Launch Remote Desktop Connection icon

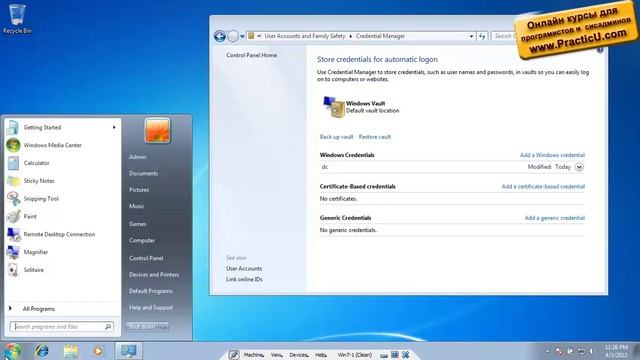point(13,234)
